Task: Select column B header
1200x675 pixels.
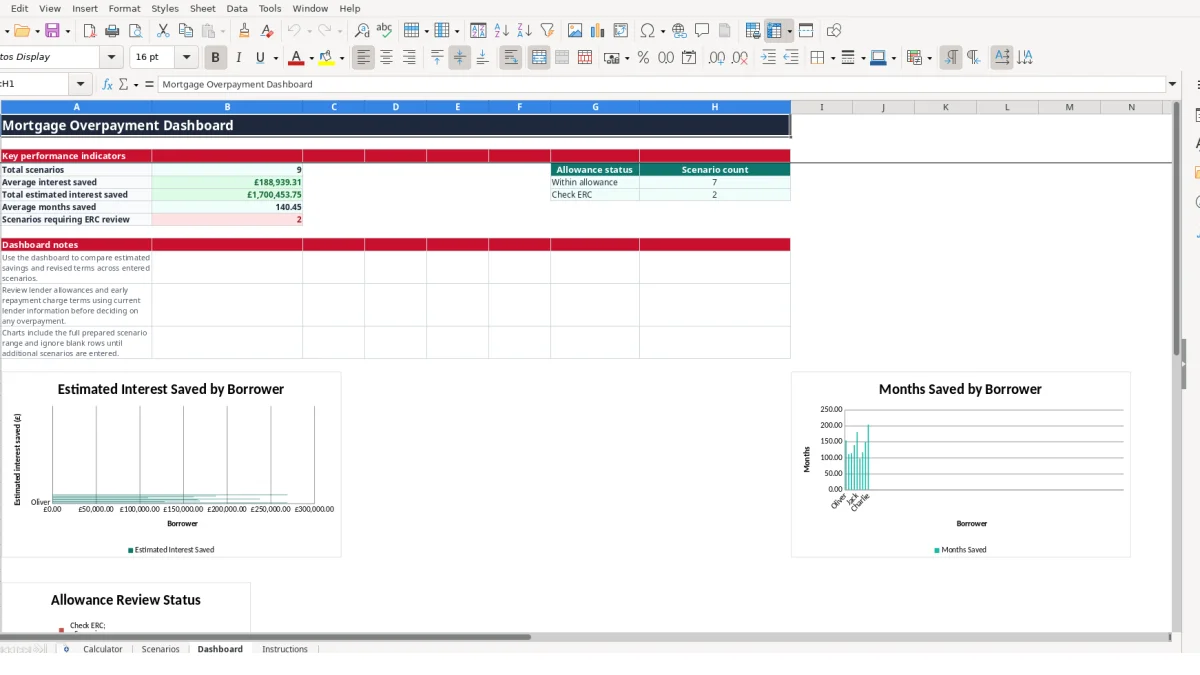Action: point(227,107)
